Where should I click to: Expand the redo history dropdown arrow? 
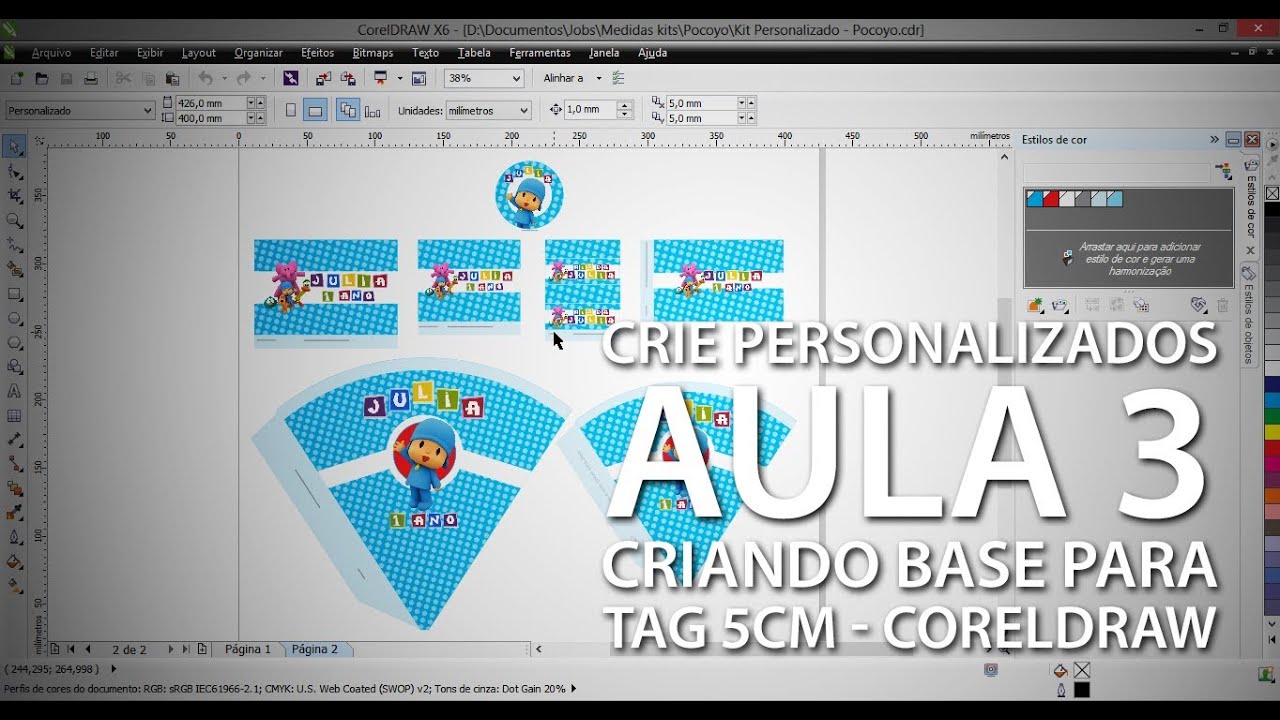263,78
